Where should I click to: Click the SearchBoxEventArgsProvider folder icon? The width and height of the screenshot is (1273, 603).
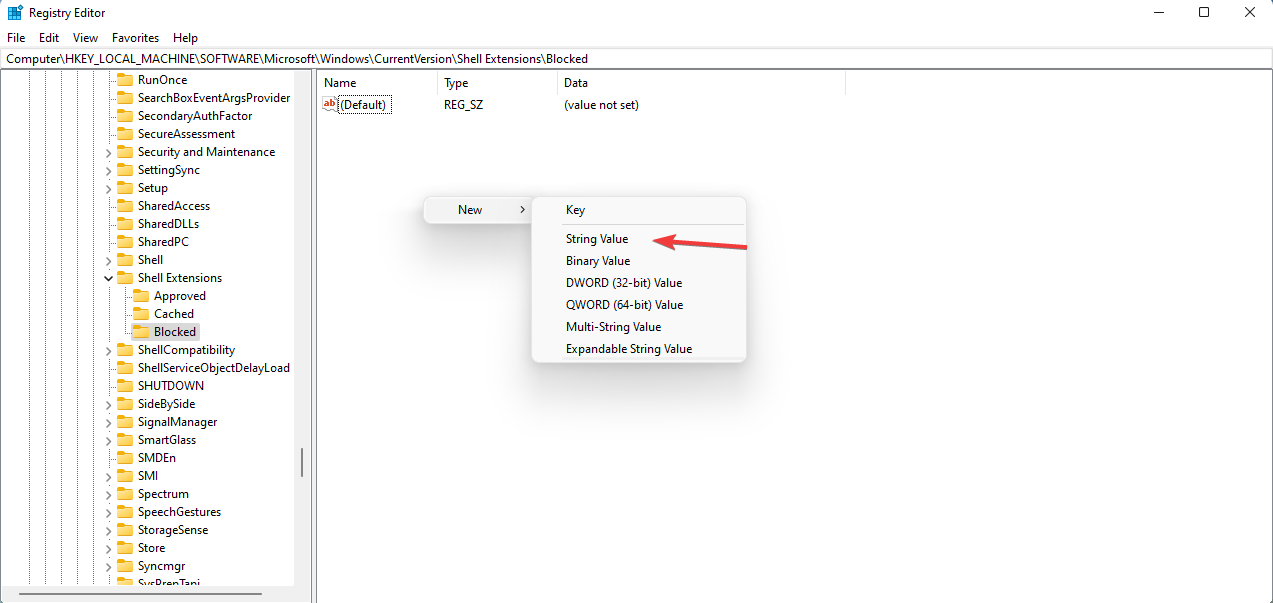(x=125, y=98)
